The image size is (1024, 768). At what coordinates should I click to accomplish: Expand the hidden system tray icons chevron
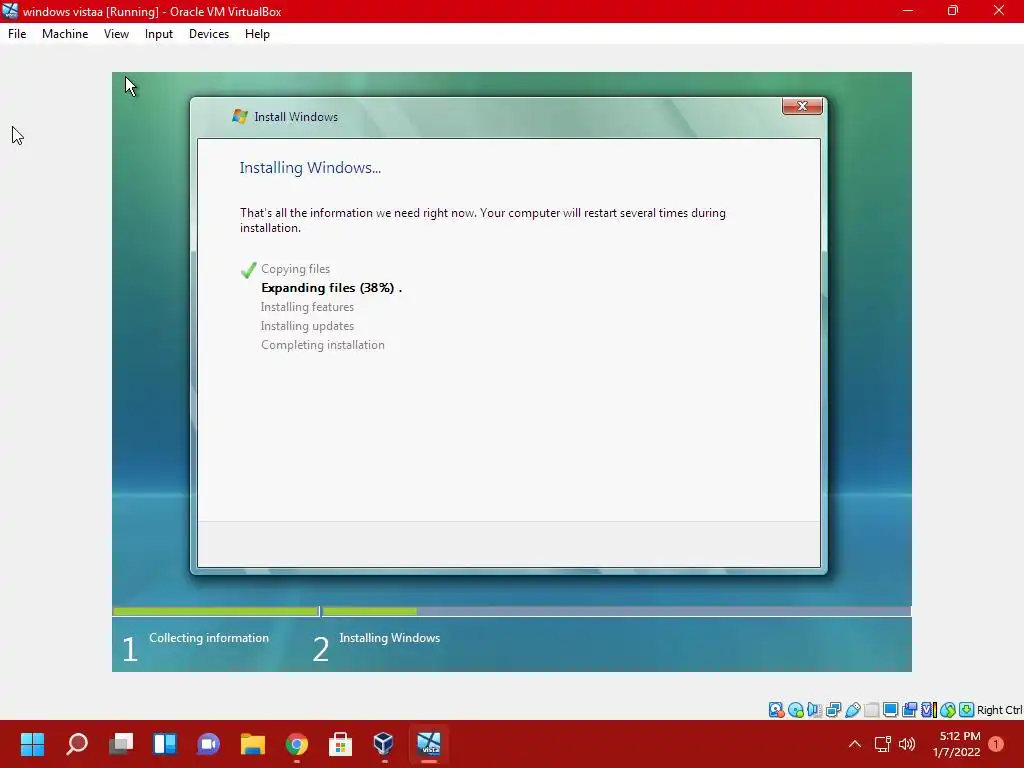[855, 744]
